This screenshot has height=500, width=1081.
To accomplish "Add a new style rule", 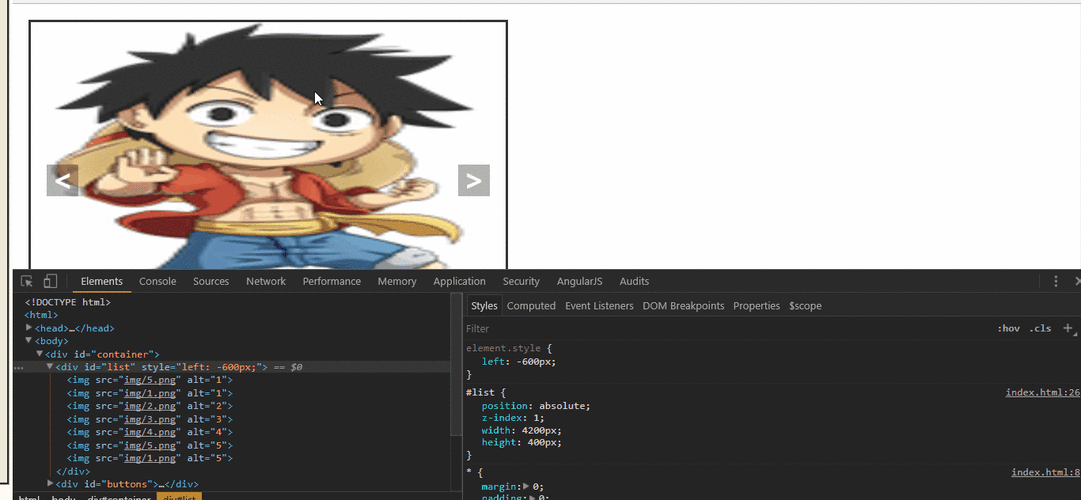I will (x=1067, y=328).
